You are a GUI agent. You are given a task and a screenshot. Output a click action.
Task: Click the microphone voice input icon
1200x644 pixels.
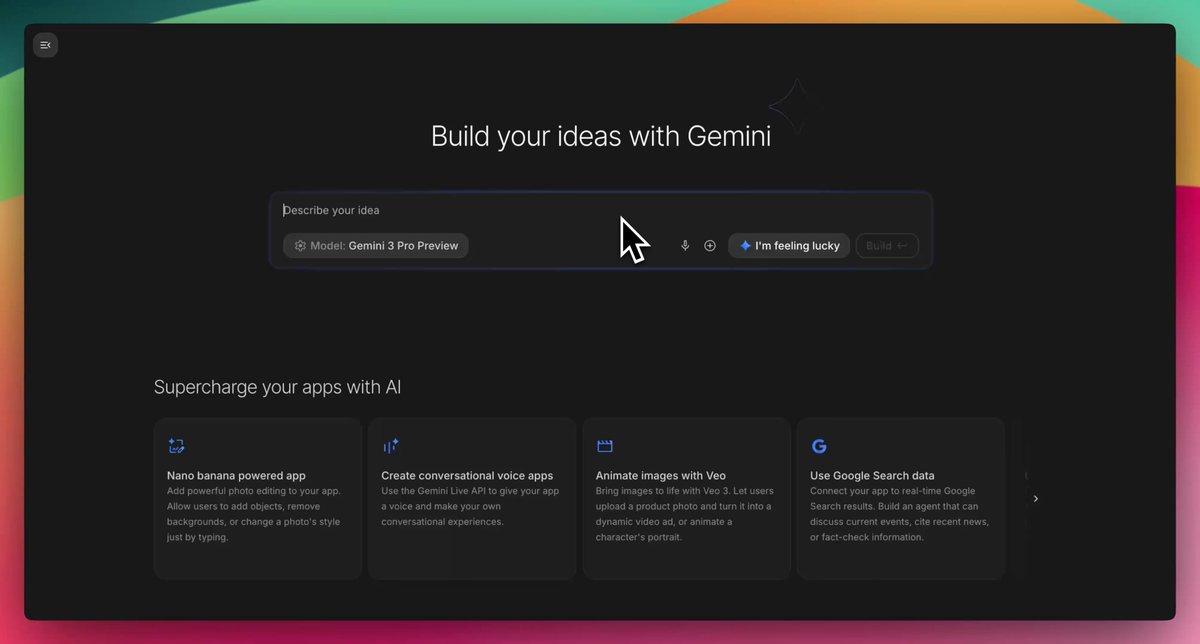(685, 246)
